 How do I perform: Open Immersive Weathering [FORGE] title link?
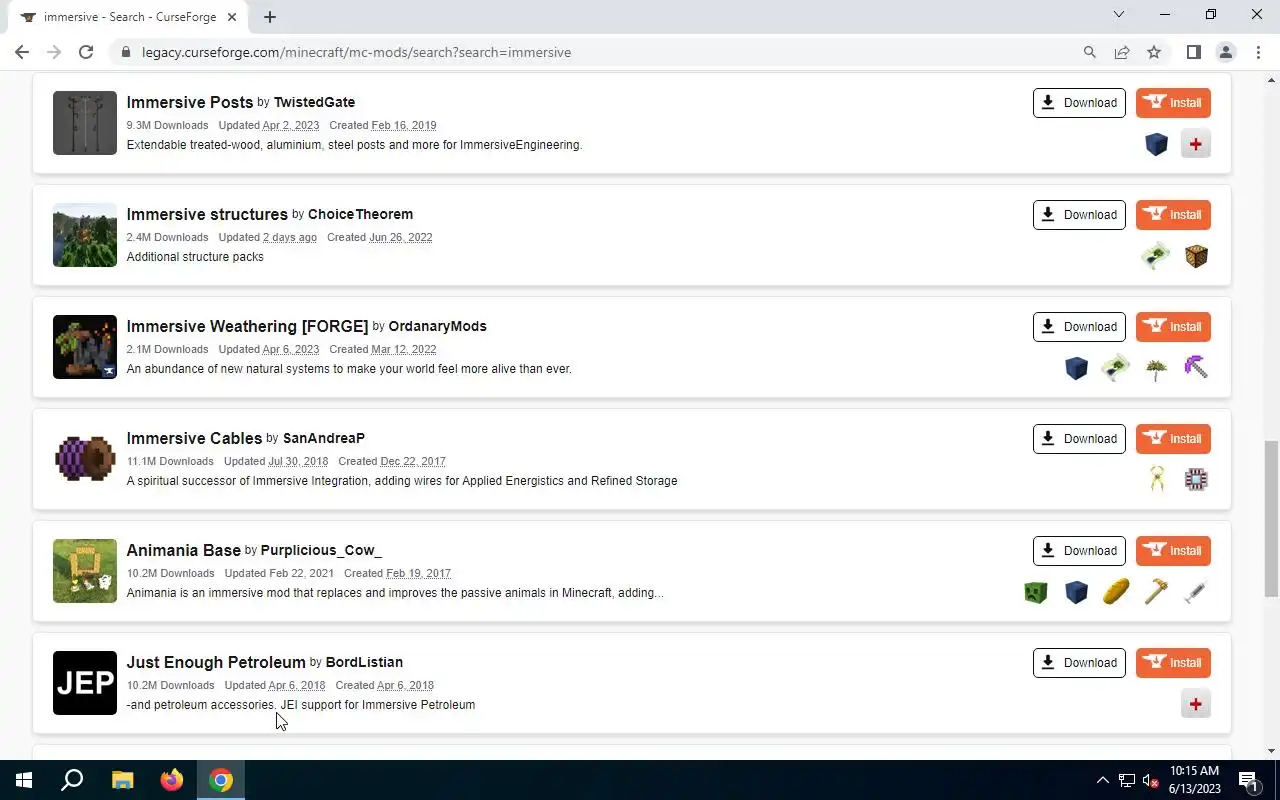point(247,326)
